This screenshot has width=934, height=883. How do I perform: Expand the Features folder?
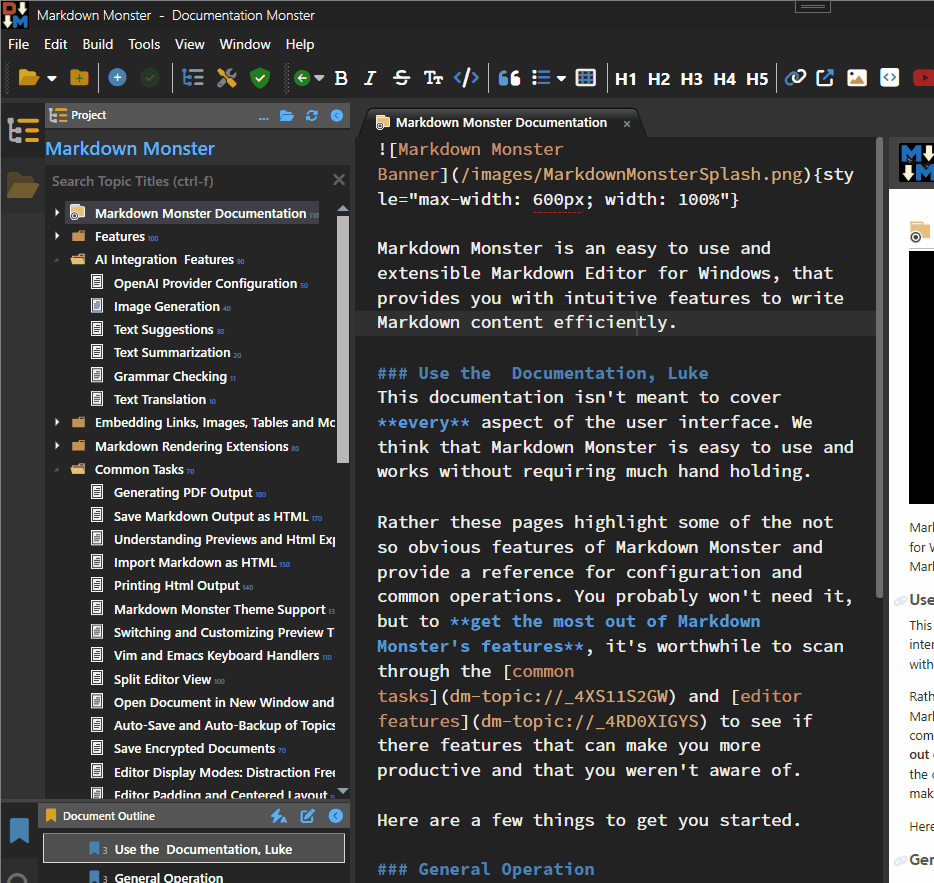(x=57, y=236)
